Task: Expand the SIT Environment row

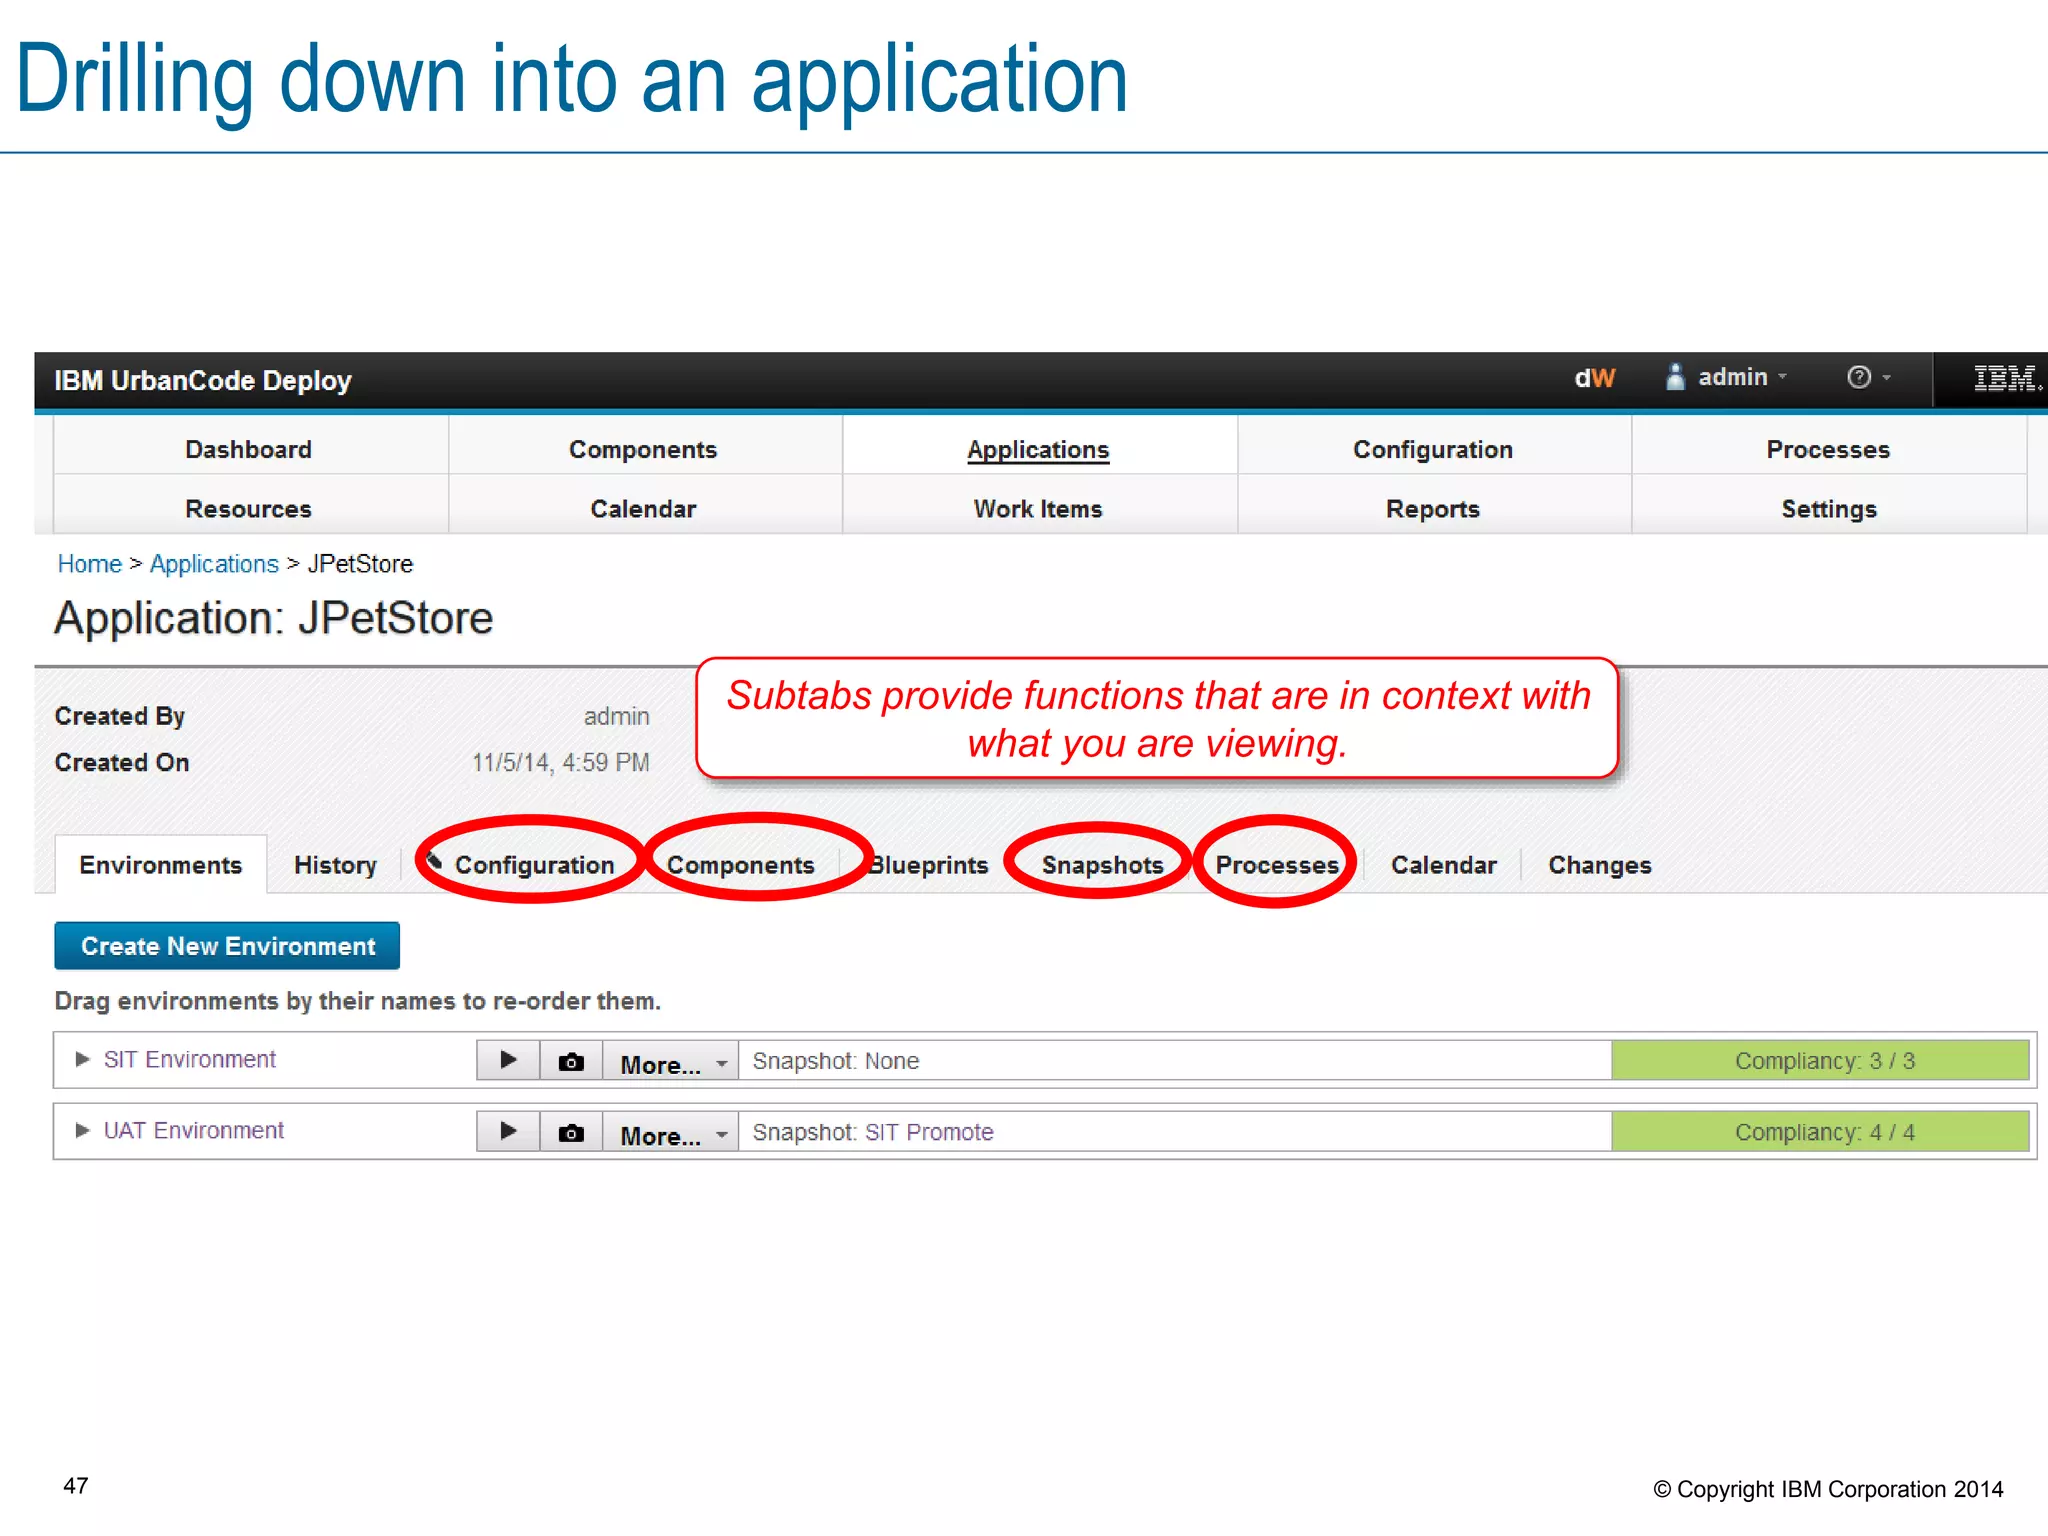Action: pyautogui.click(x=83, y=1059)
